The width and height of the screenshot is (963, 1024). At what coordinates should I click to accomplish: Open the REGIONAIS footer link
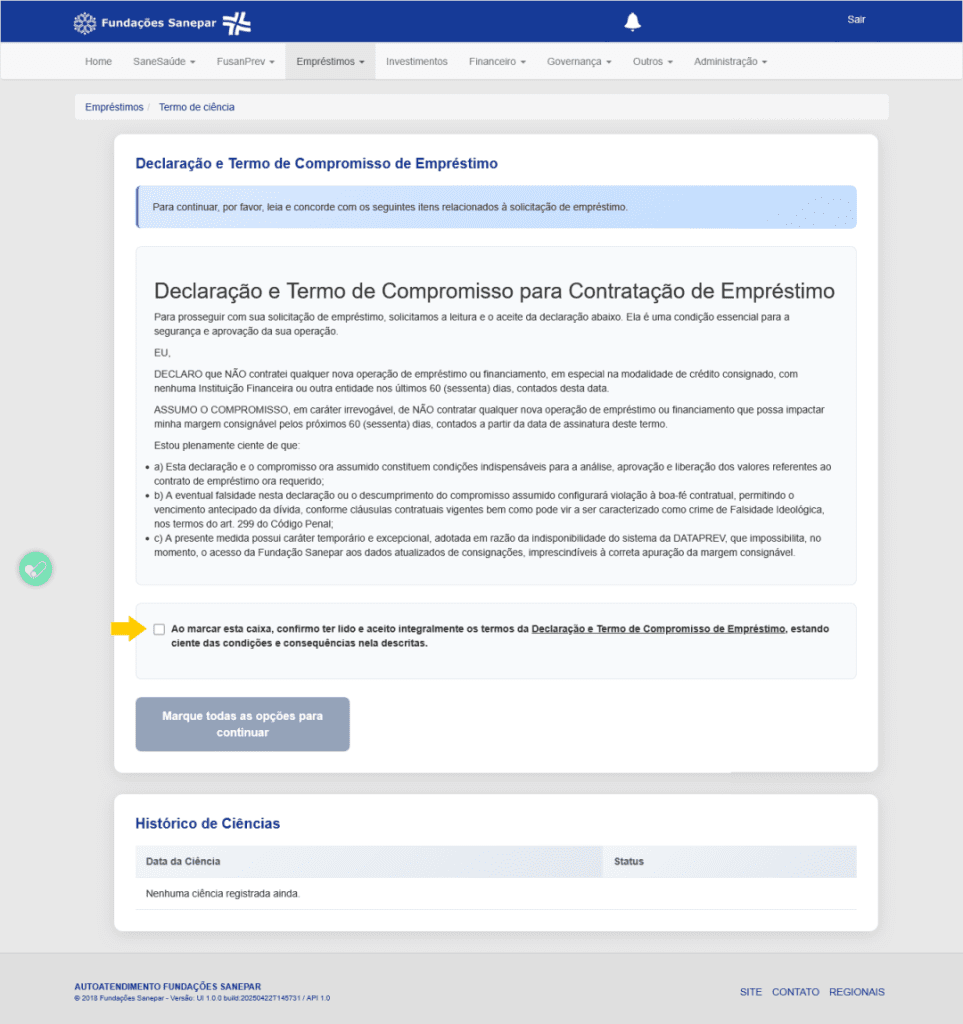click(857, 992)
